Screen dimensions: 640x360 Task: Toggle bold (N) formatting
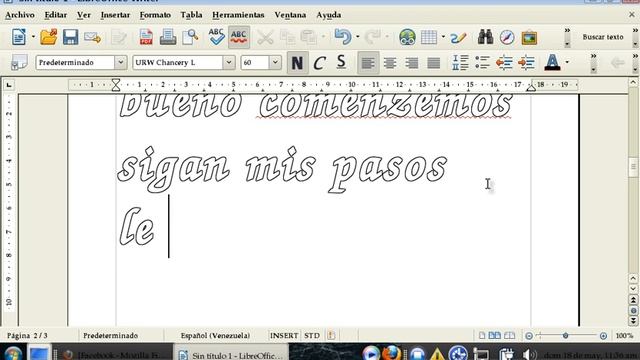pyautogui.click(x=297, y=62)
